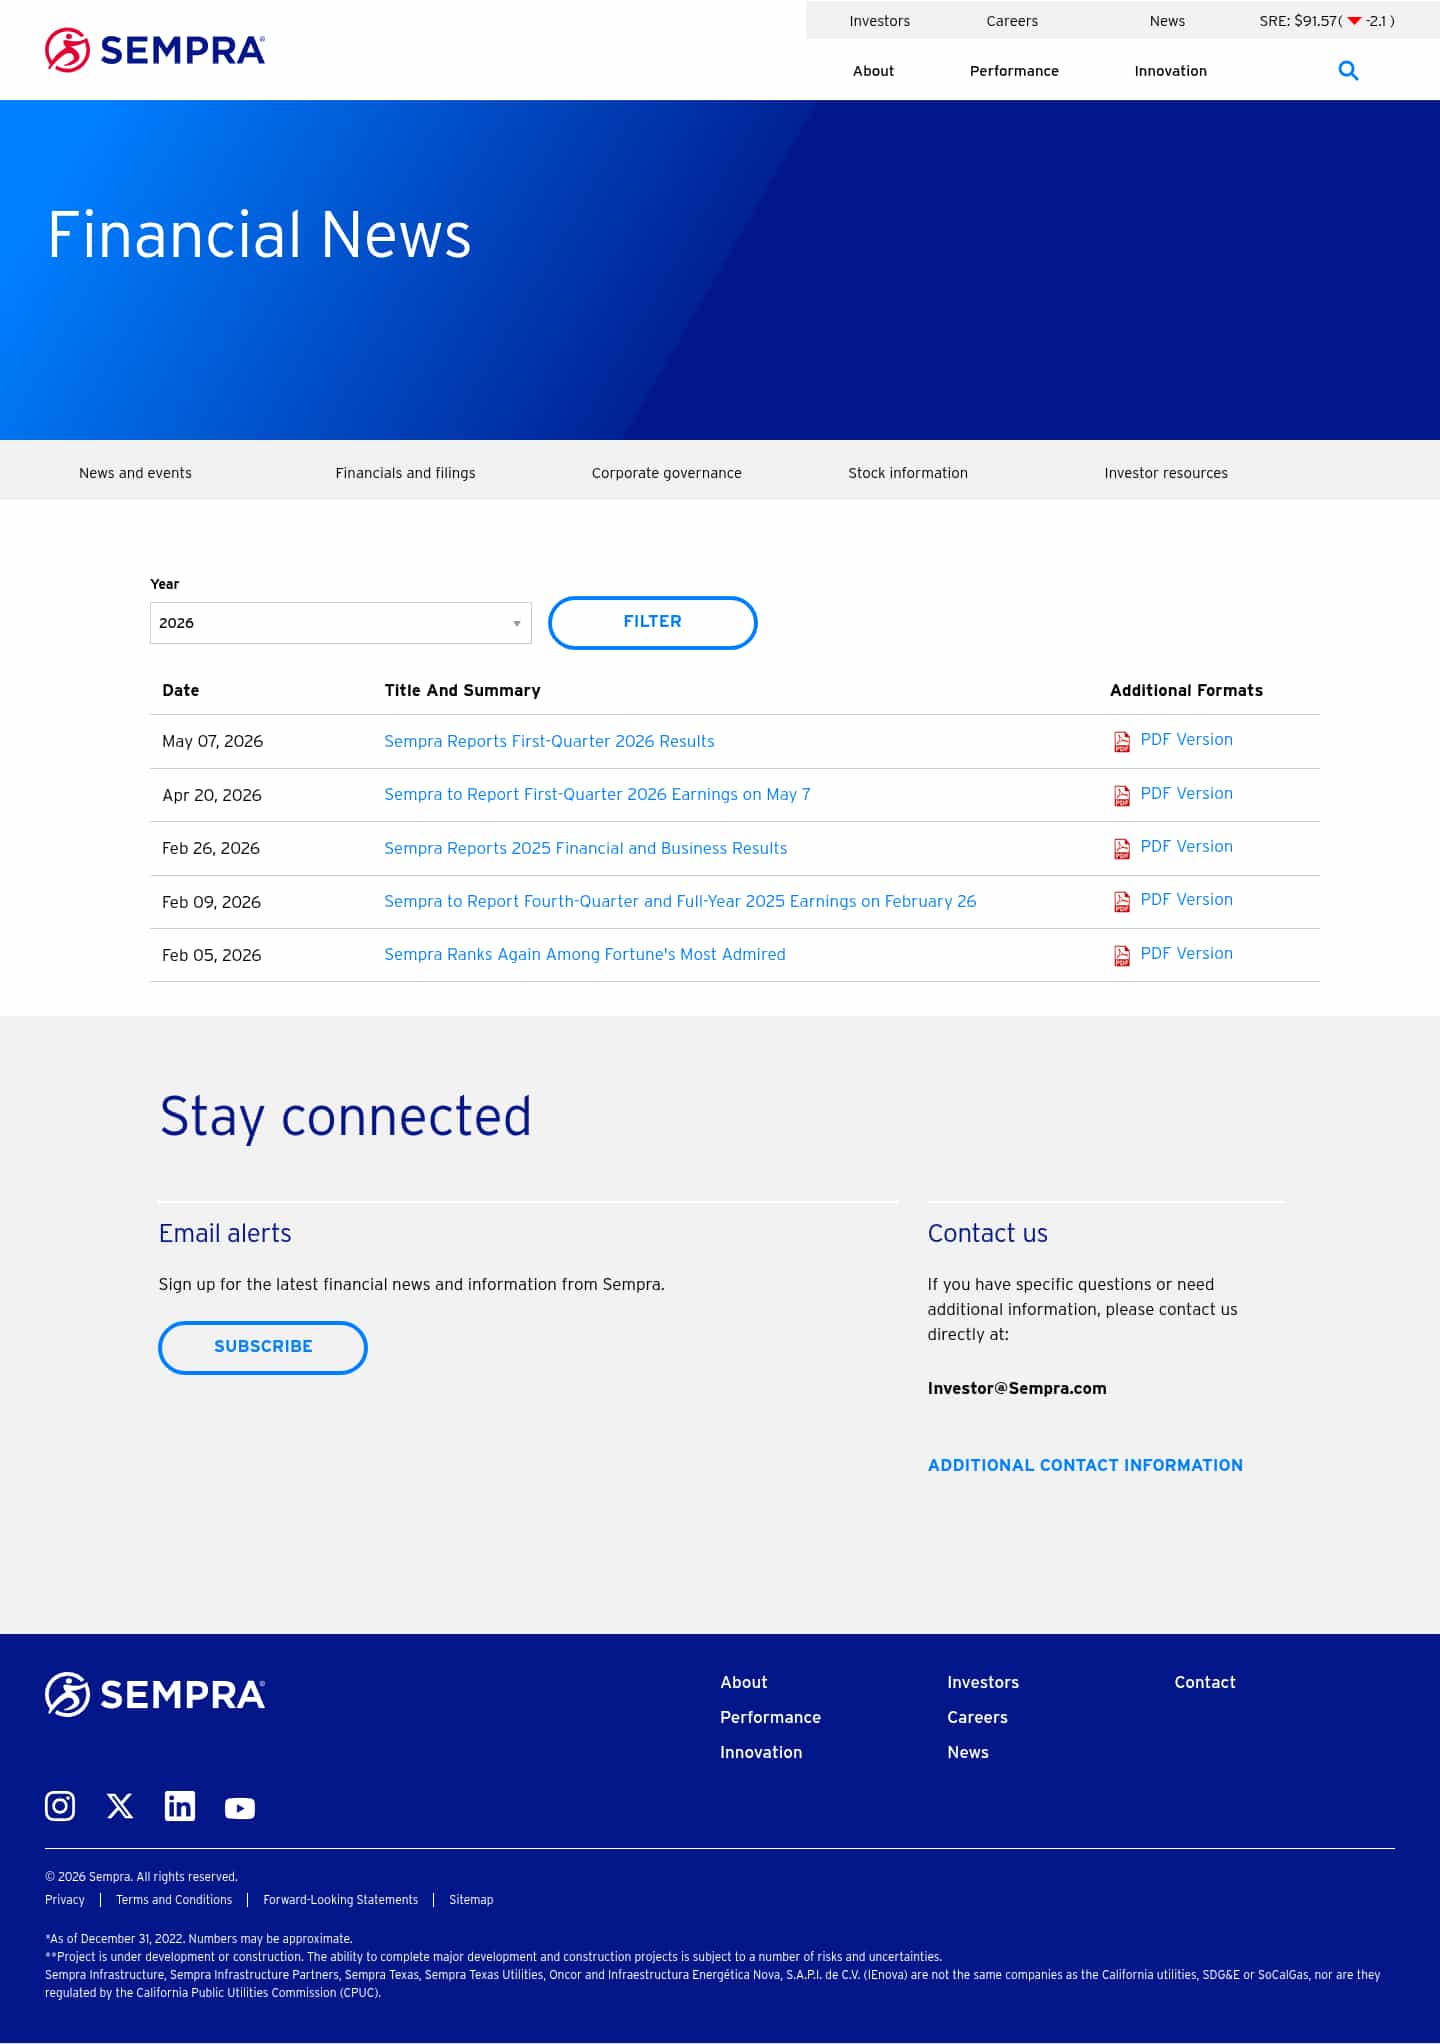Open PDF Version text for Apr 20 release
This screenshot has height=2044, width=1440.
tap(1187, 794)
